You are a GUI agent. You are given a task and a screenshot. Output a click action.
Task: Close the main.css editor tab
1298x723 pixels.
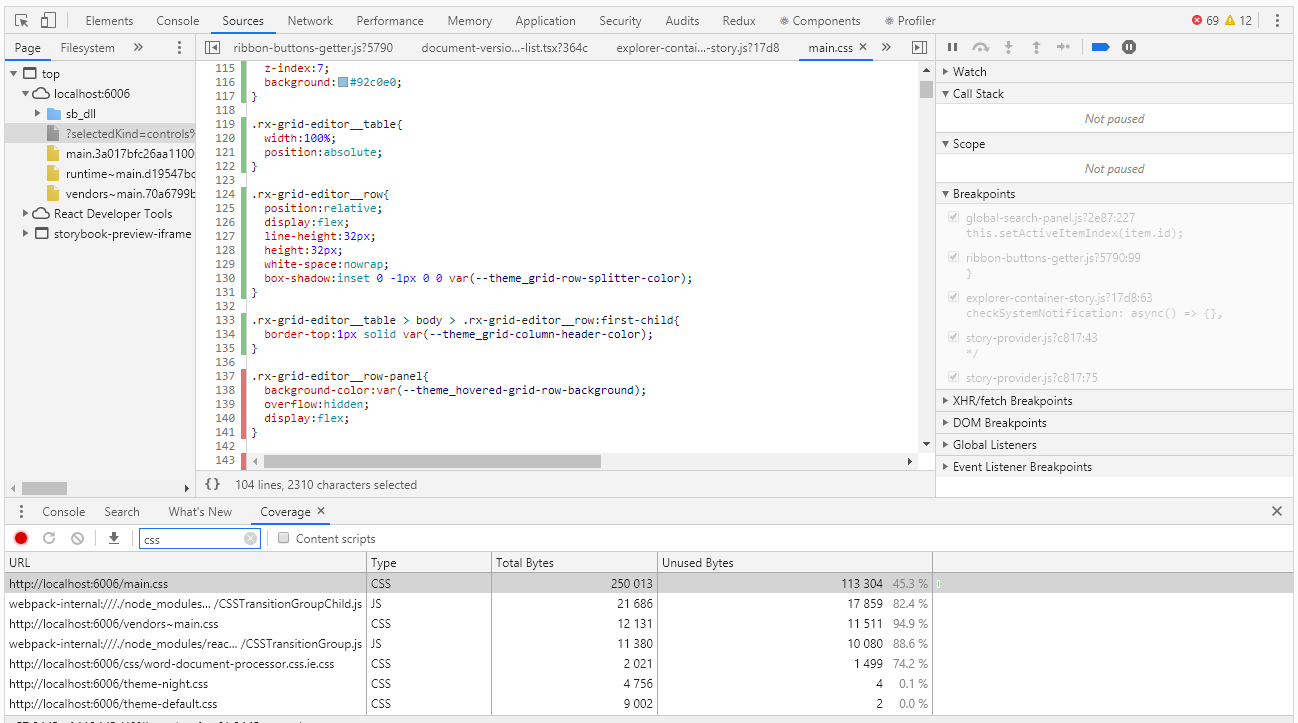(x=862, y=47)
